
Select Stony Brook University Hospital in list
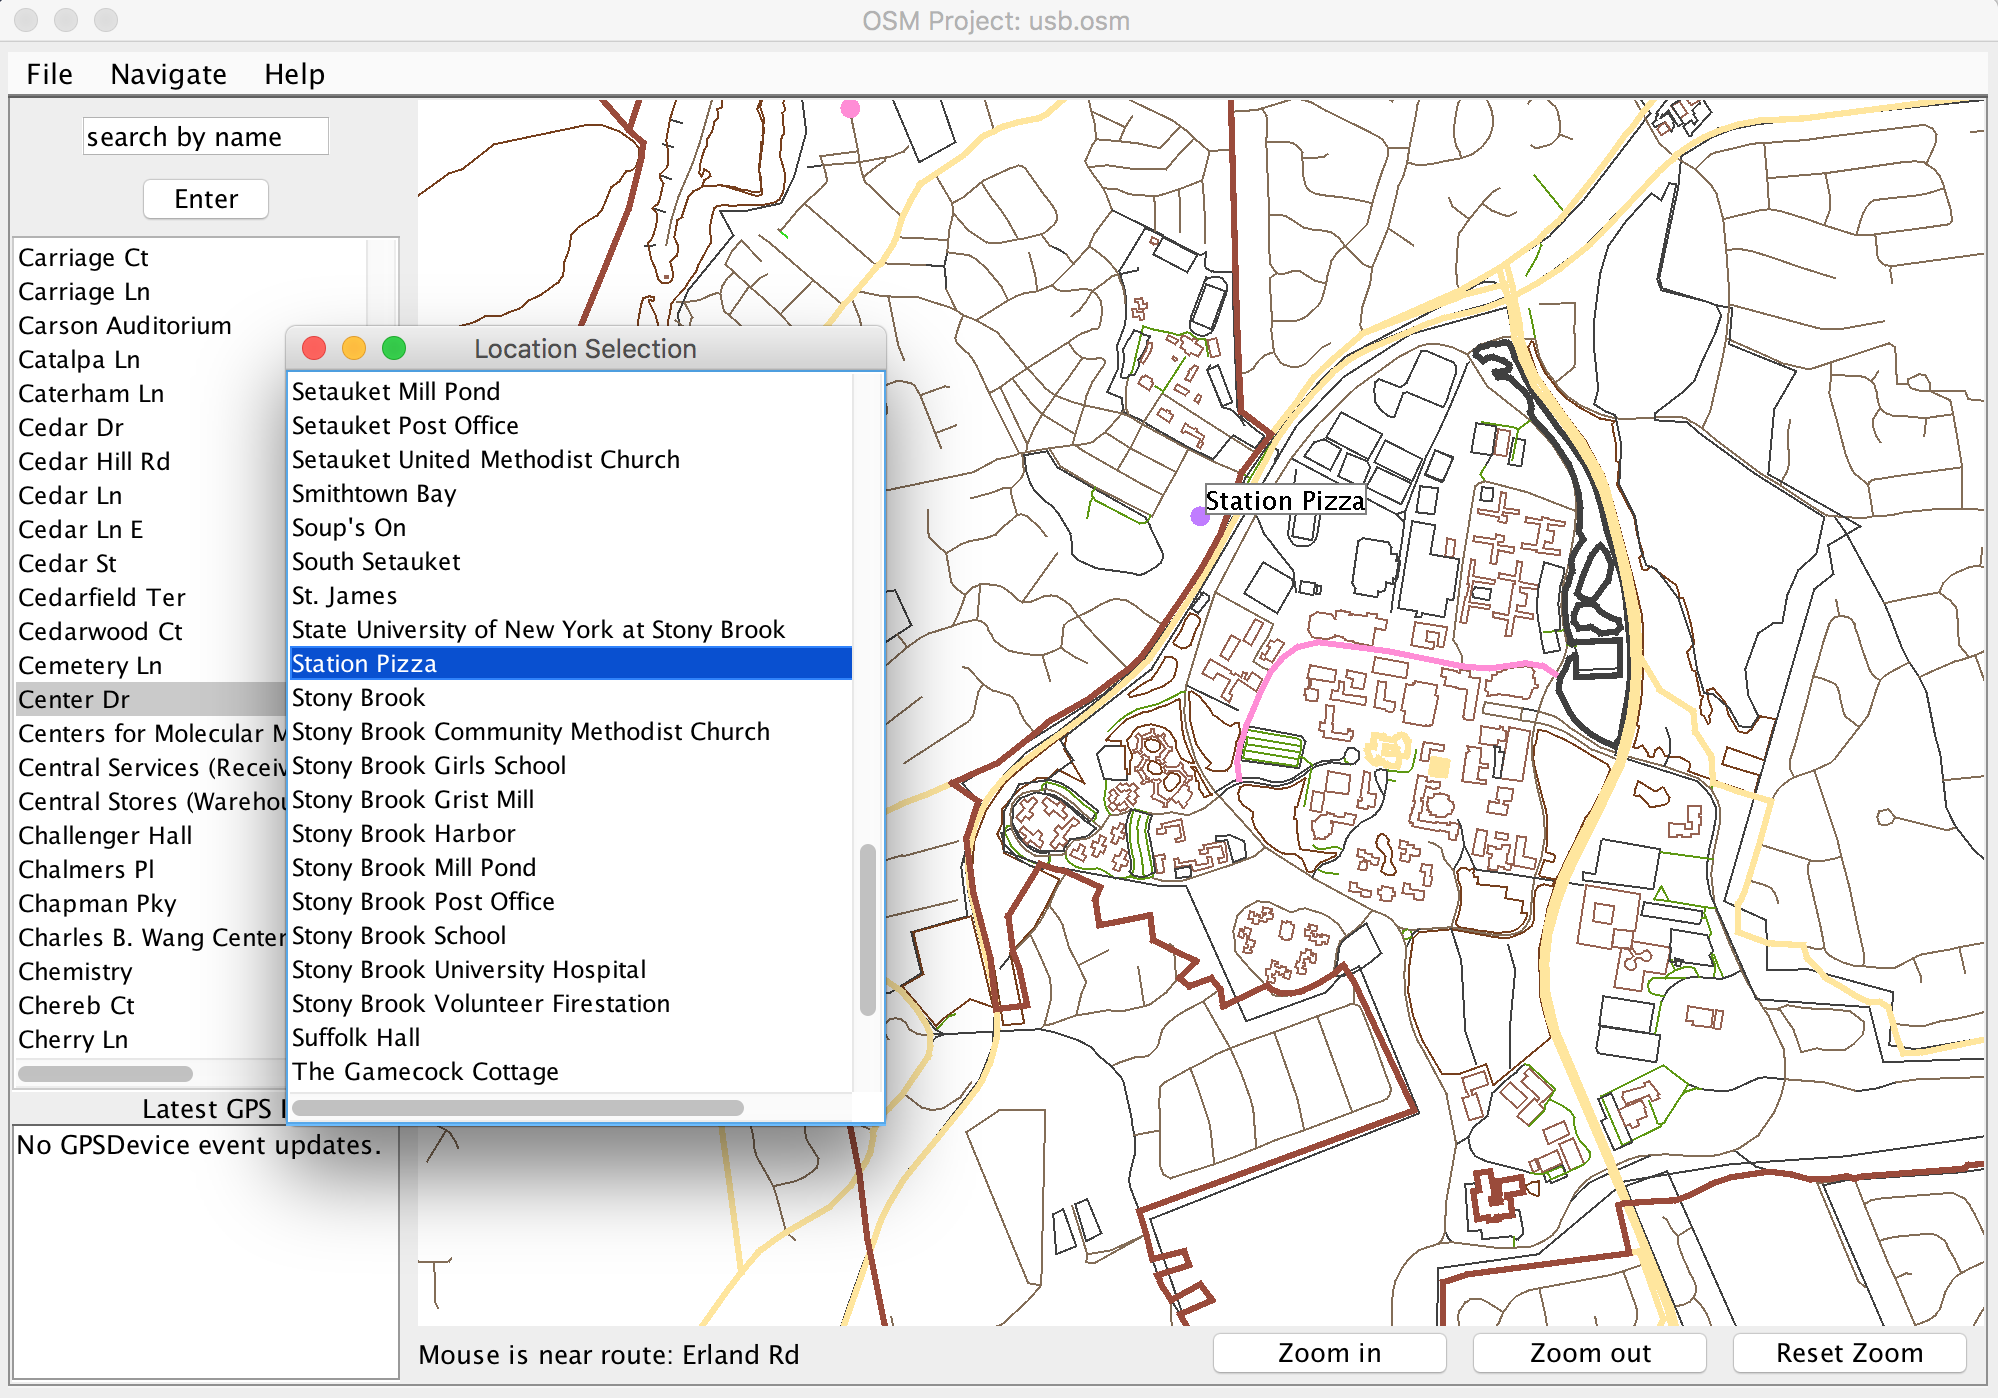468,970
